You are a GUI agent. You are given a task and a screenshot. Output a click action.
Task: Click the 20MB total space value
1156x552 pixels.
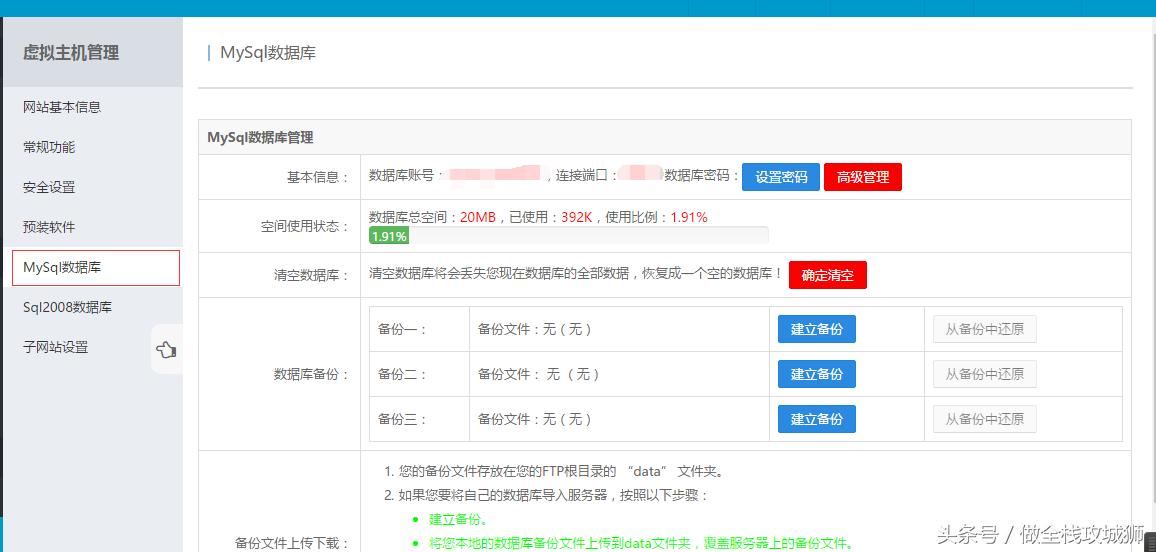coord(478,217)
